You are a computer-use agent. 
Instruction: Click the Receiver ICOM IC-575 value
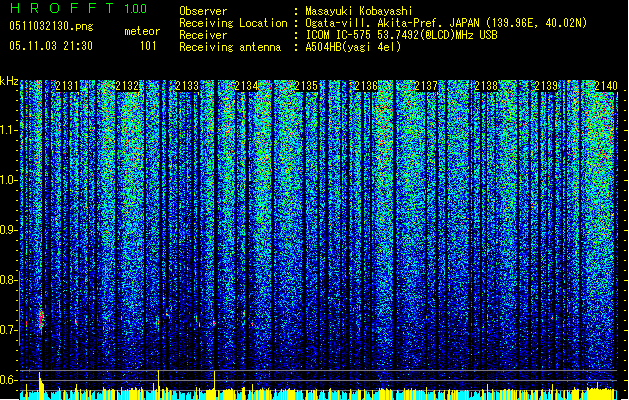coord(401,35)
